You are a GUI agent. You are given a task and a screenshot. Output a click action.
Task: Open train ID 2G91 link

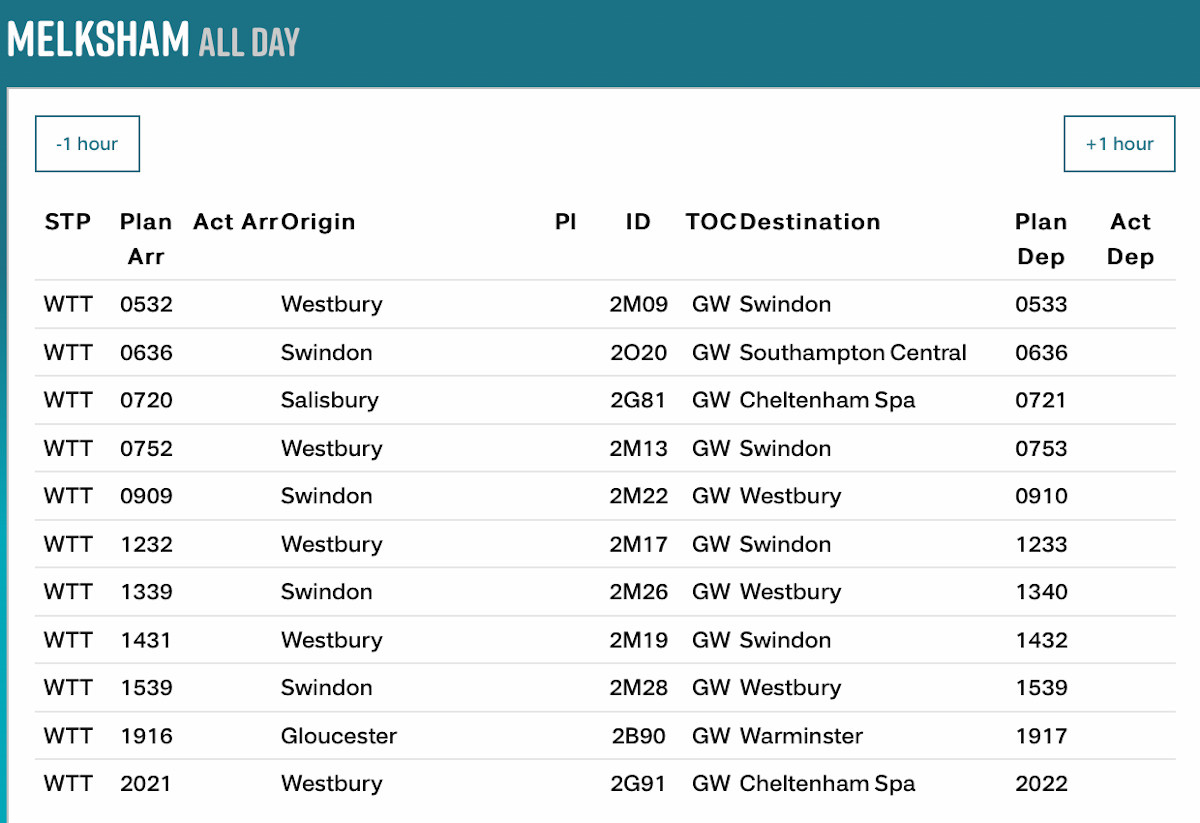click(638, 784)
